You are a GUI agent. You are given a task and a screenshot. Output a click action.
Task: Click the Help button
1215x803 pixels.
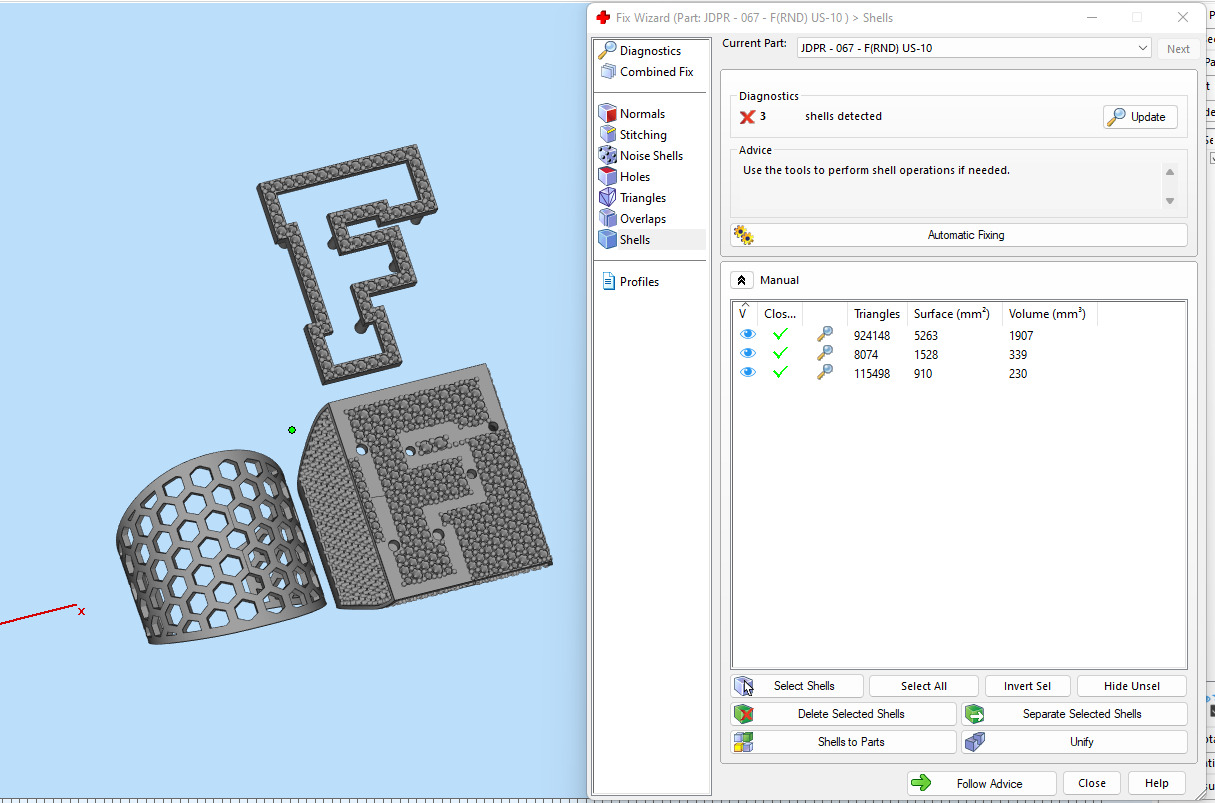(1156, 783)
